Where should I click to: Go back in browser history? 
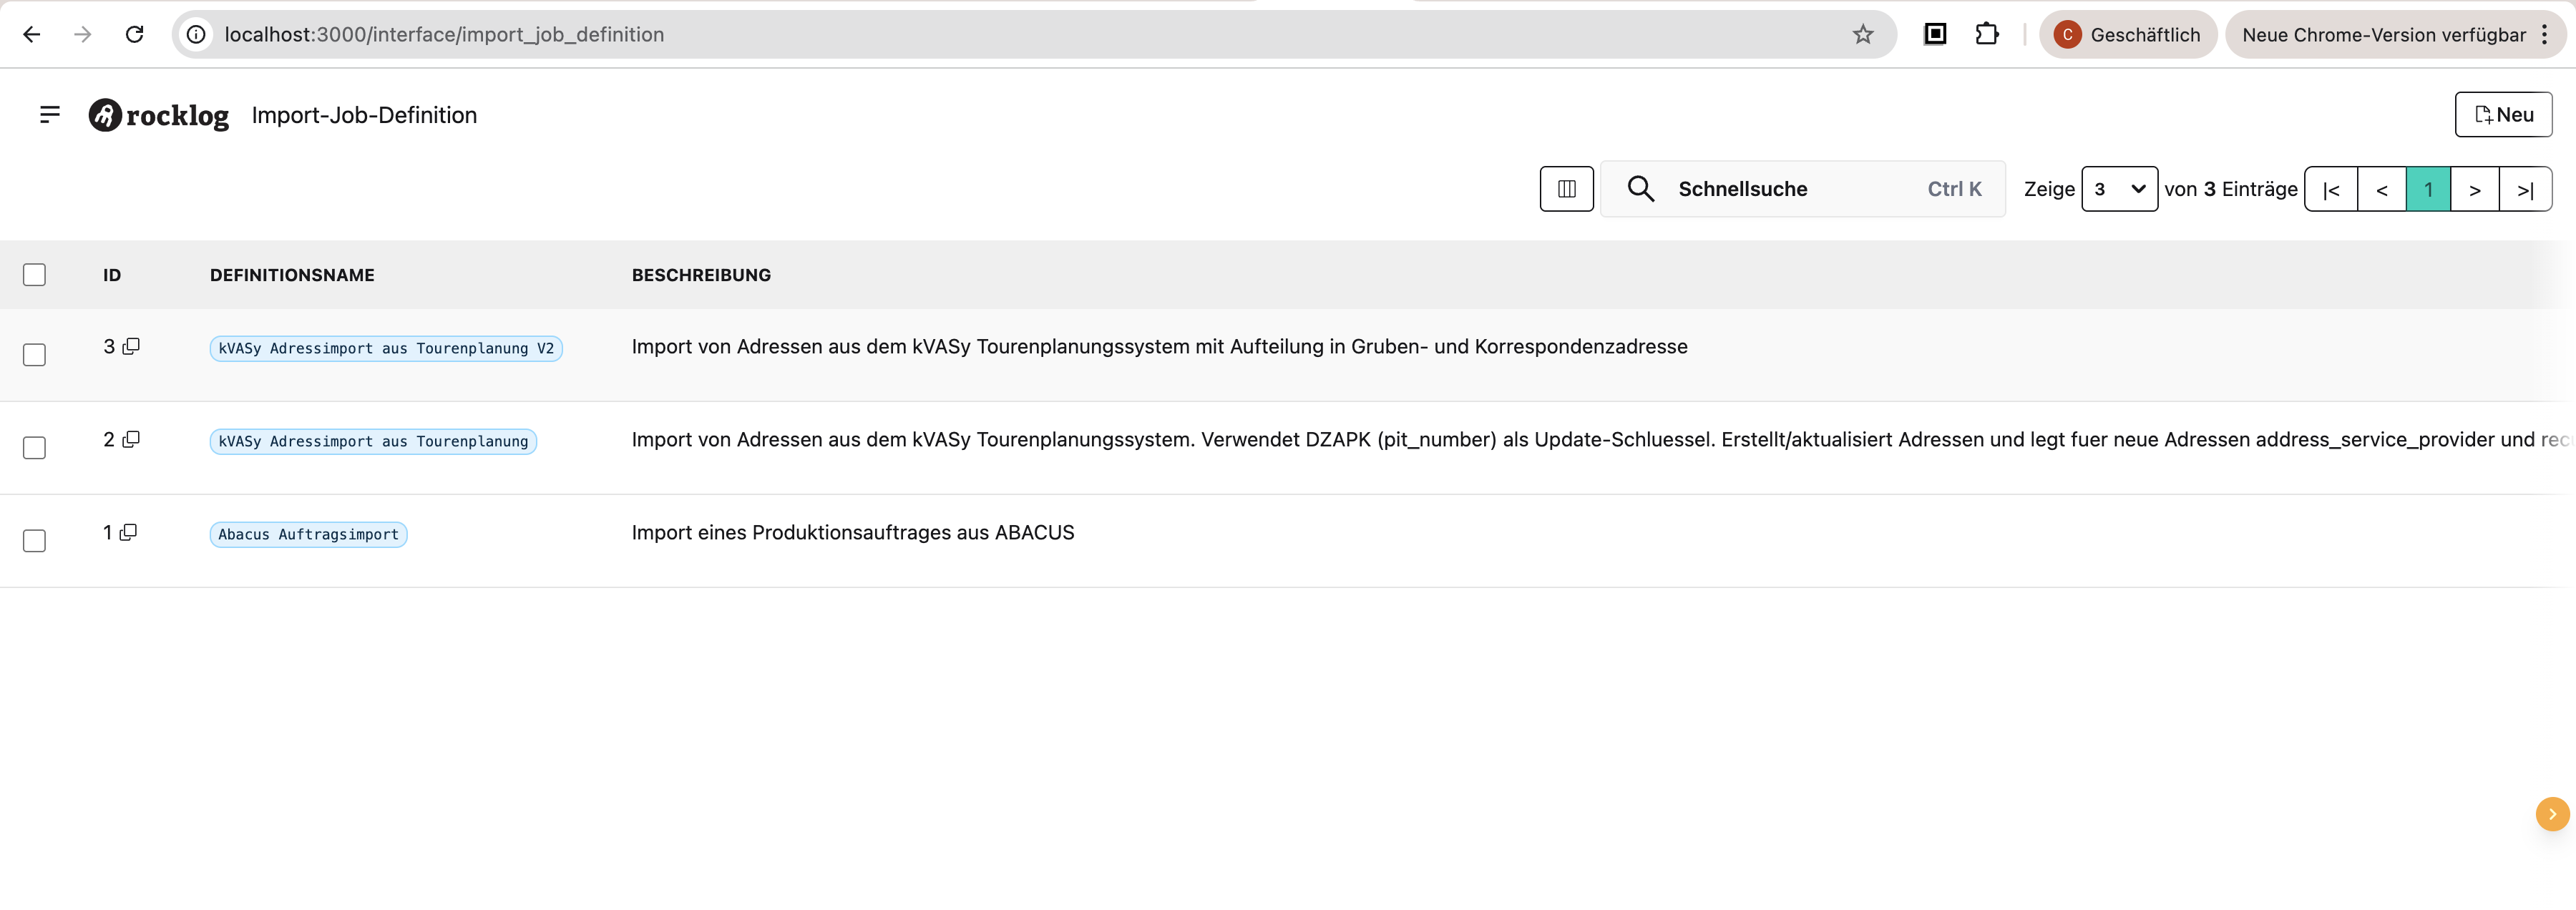pyautogui.click(x=31, y=34)
